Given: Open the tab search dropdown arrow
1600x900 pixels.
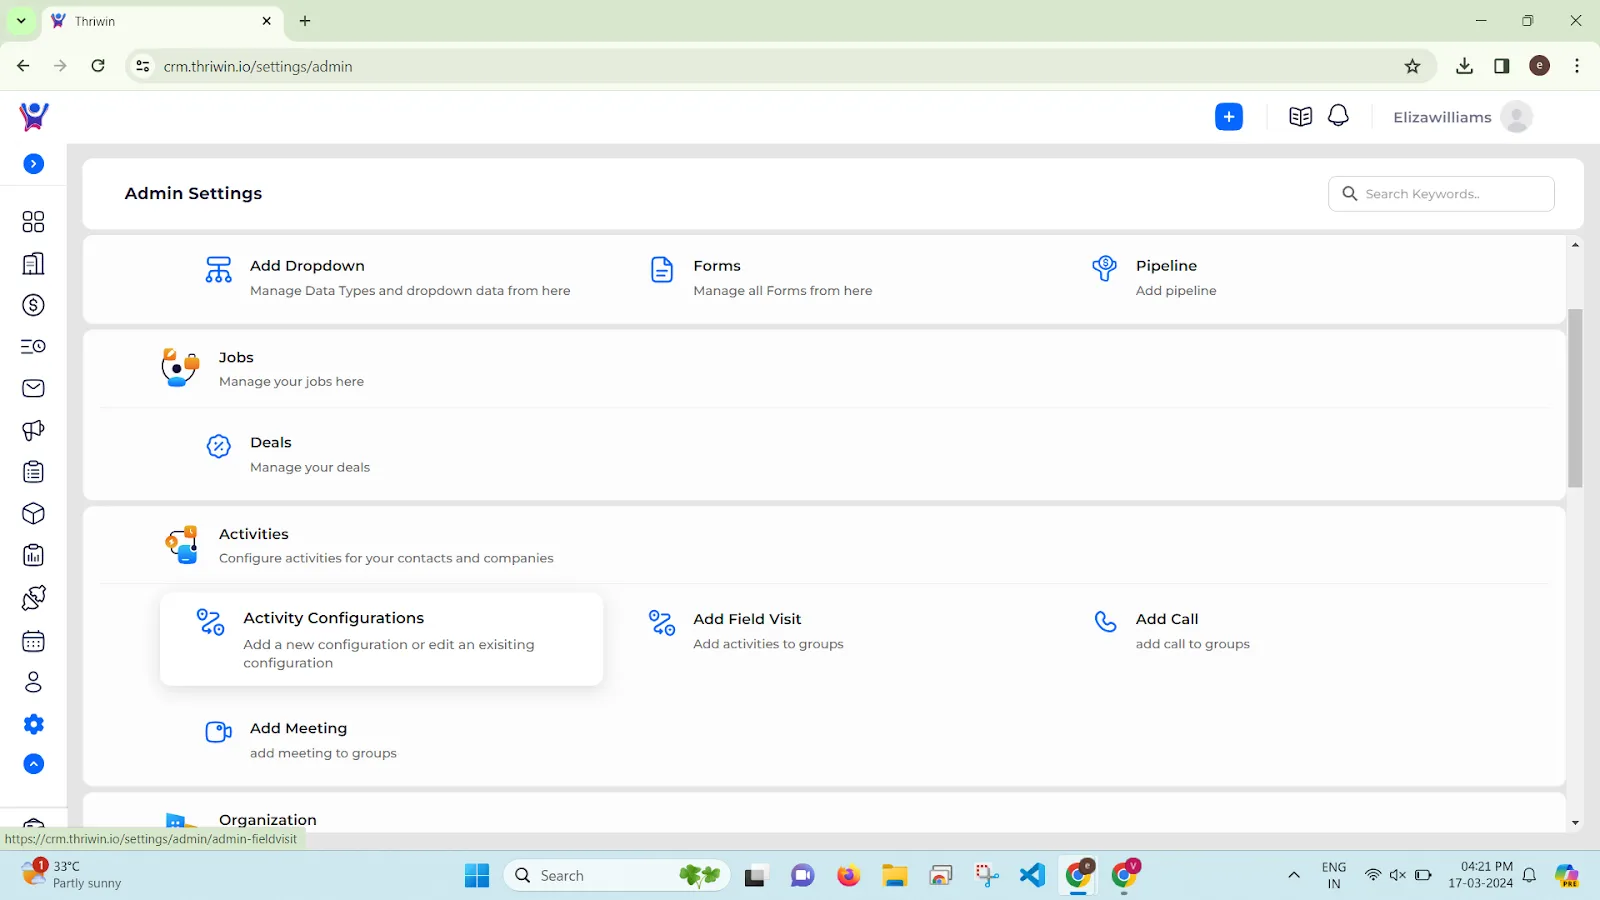Looking at the screenshot, I should 21,21.
